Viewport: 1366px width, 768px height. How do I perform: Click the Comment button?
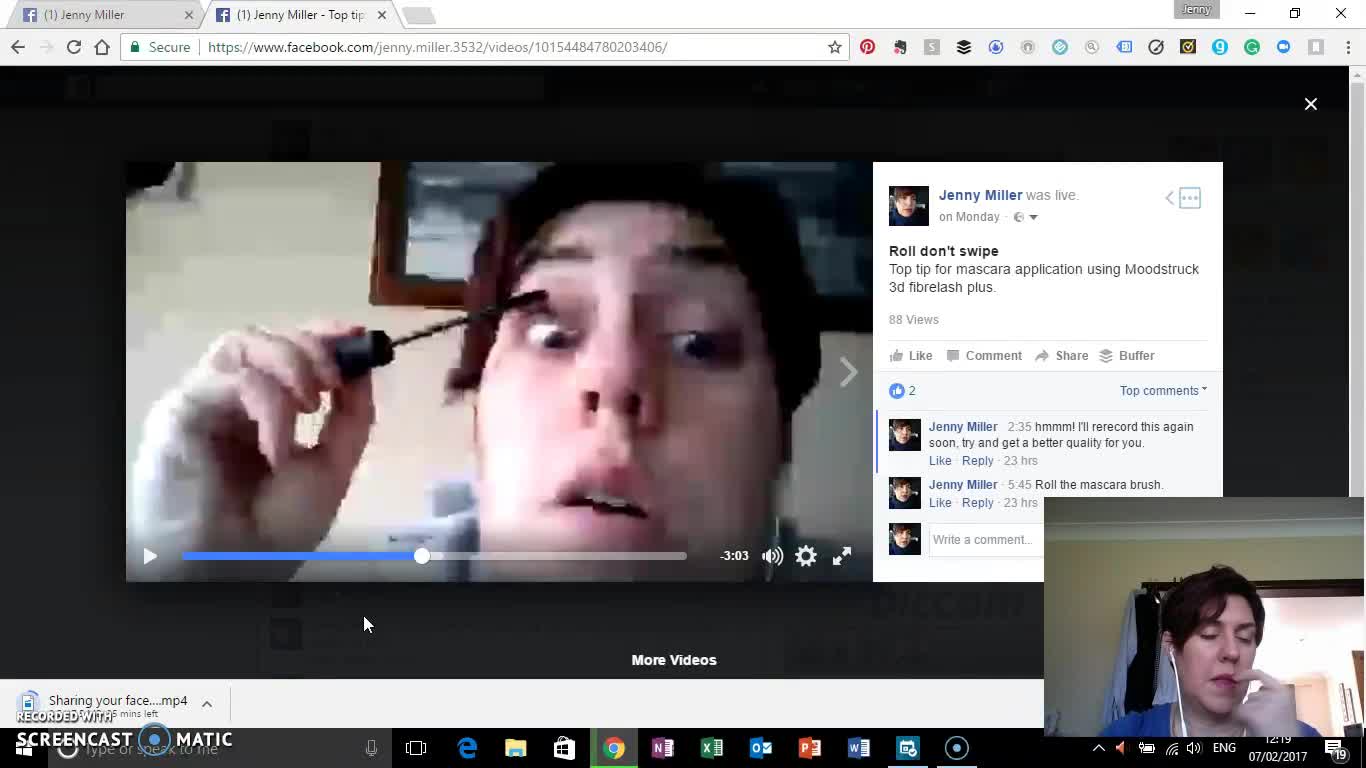coord(984,356)
